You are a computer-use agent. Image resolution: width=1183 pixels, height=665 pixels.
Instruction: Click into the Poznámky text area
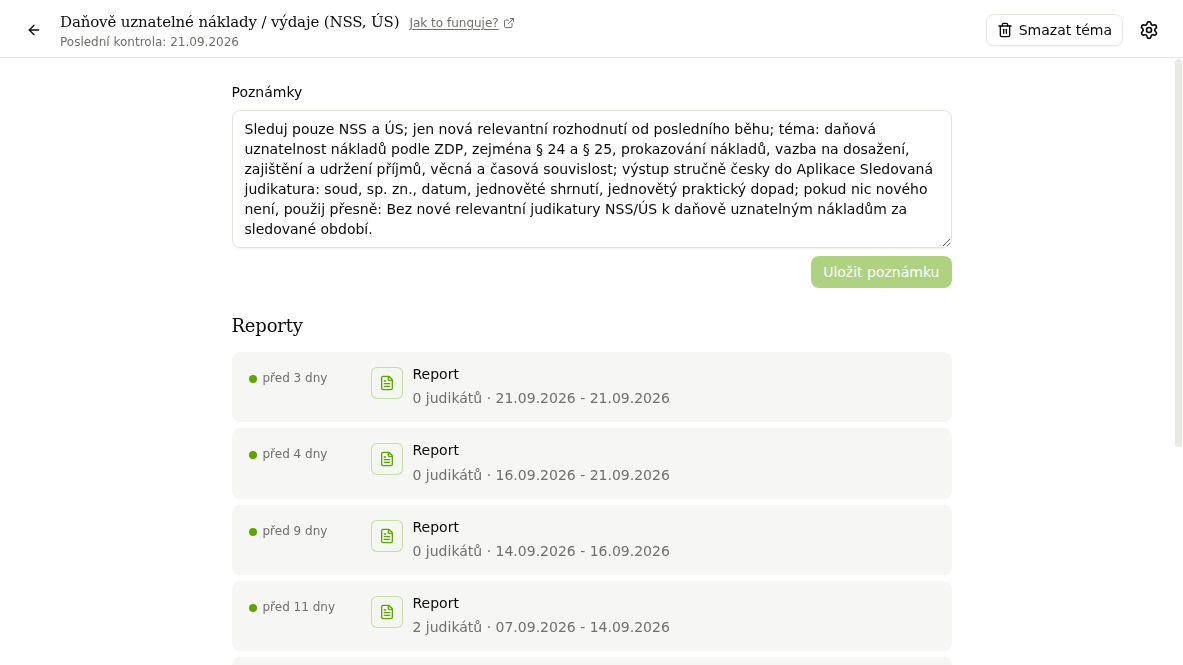592,179
